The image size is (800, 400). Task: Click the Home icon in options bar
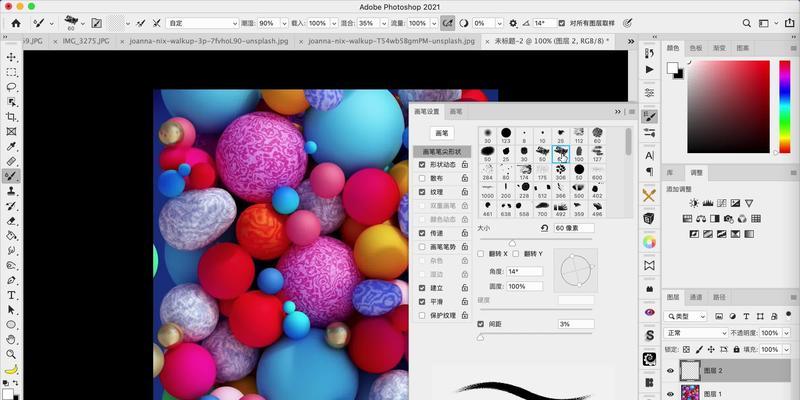tap(16, 23)
